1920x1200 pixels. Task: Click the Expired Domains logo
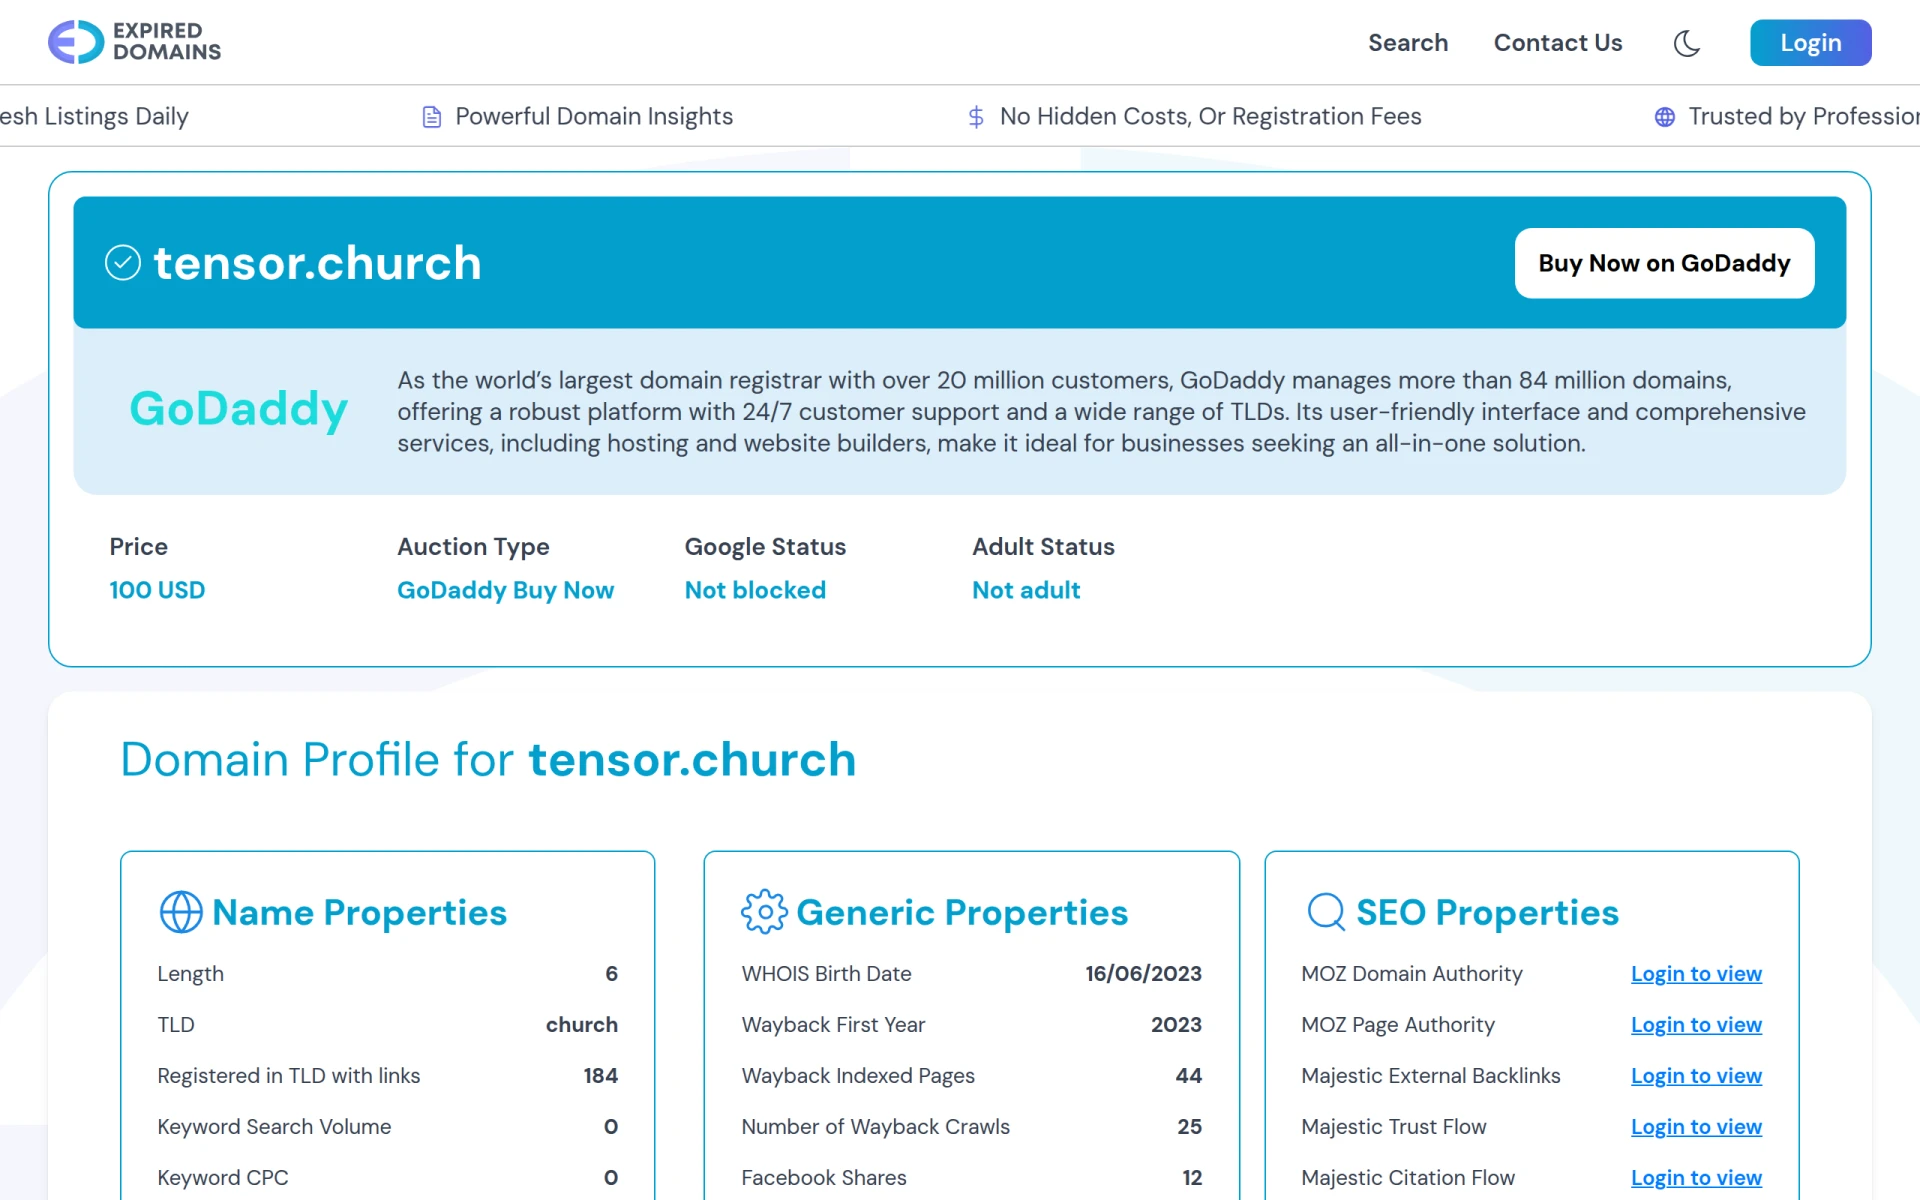coord(134,42)
